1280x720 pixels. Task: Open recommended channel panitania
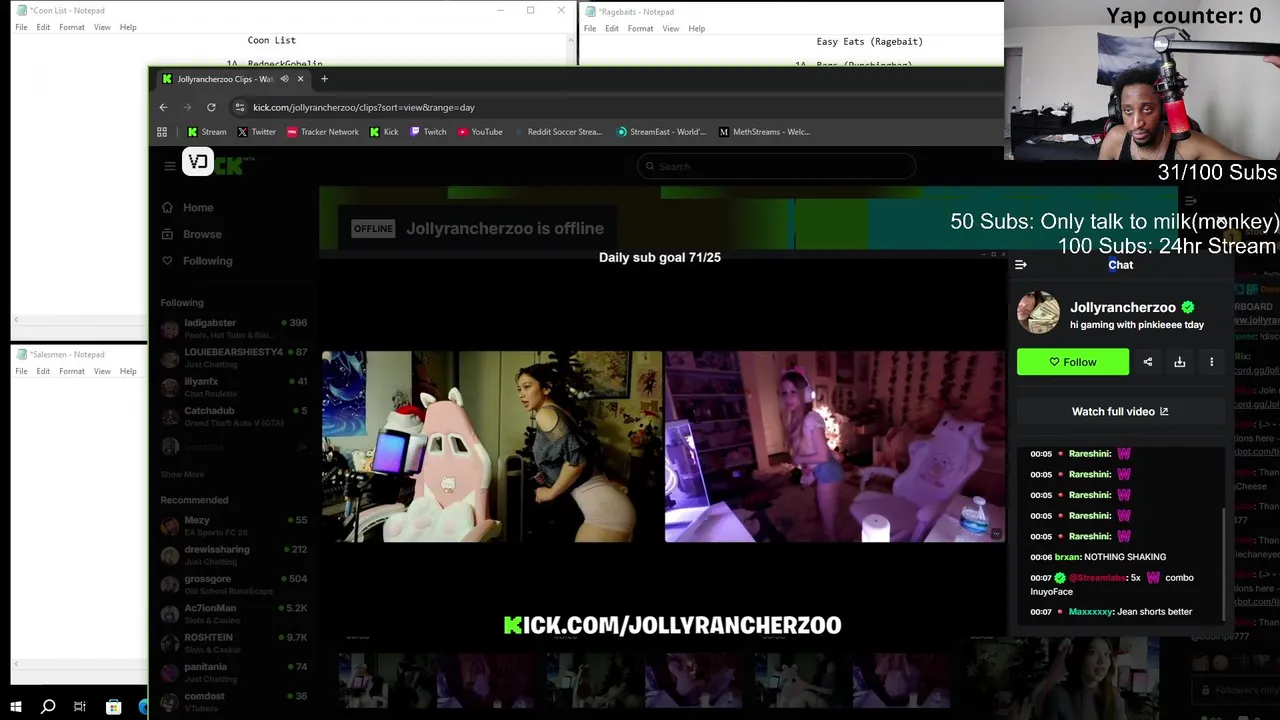233,671
